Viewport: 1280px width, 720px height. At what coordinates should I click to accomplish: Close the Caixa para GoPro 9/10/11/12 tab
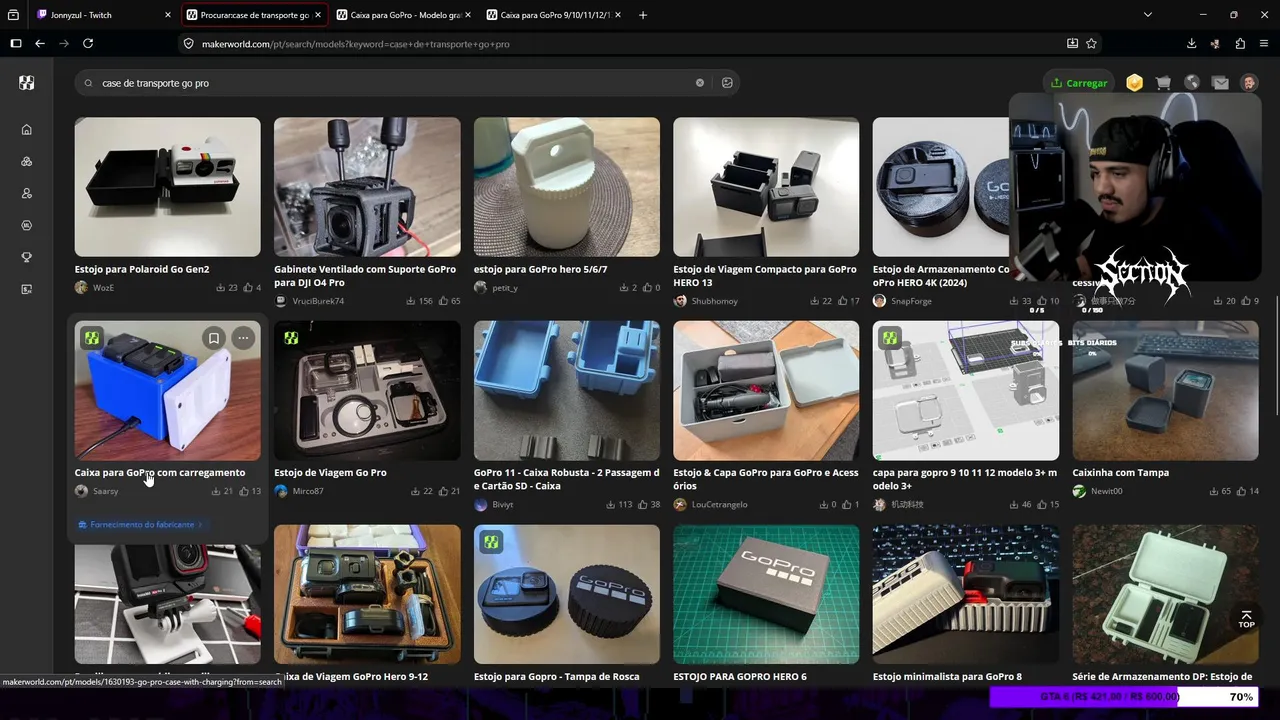618,15
